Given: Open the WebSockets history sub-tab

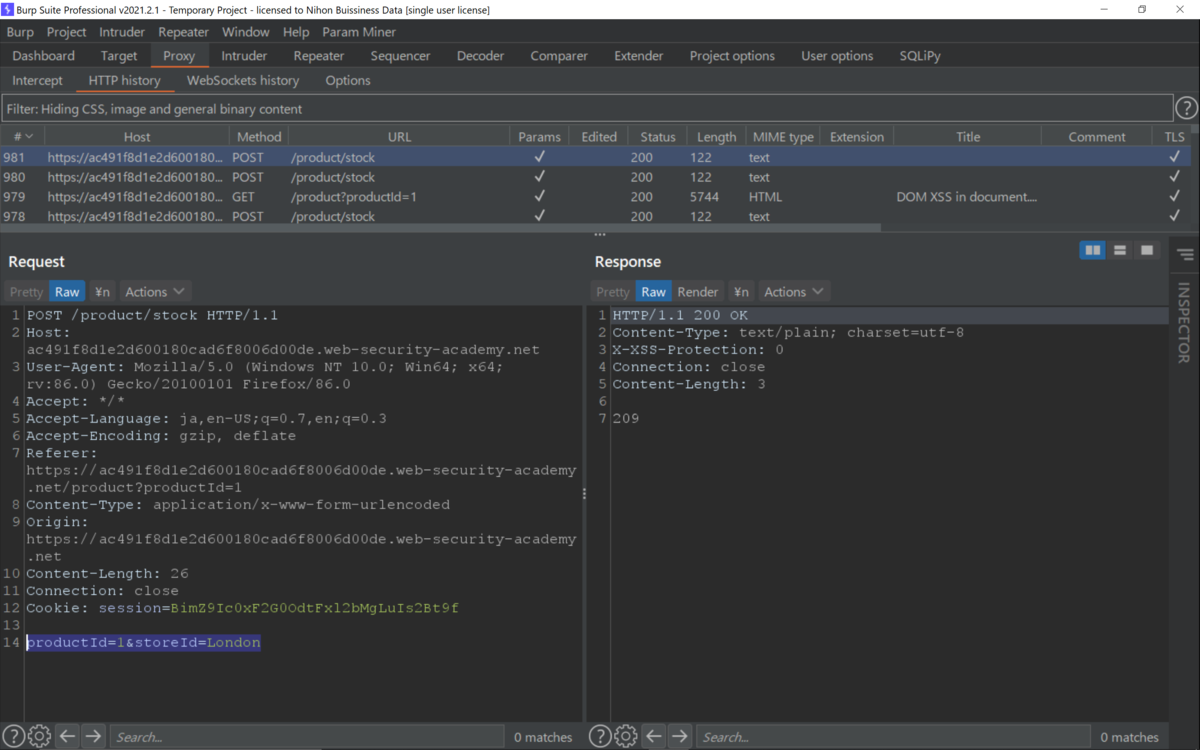Looking at the screenshot, I should 243,80.
